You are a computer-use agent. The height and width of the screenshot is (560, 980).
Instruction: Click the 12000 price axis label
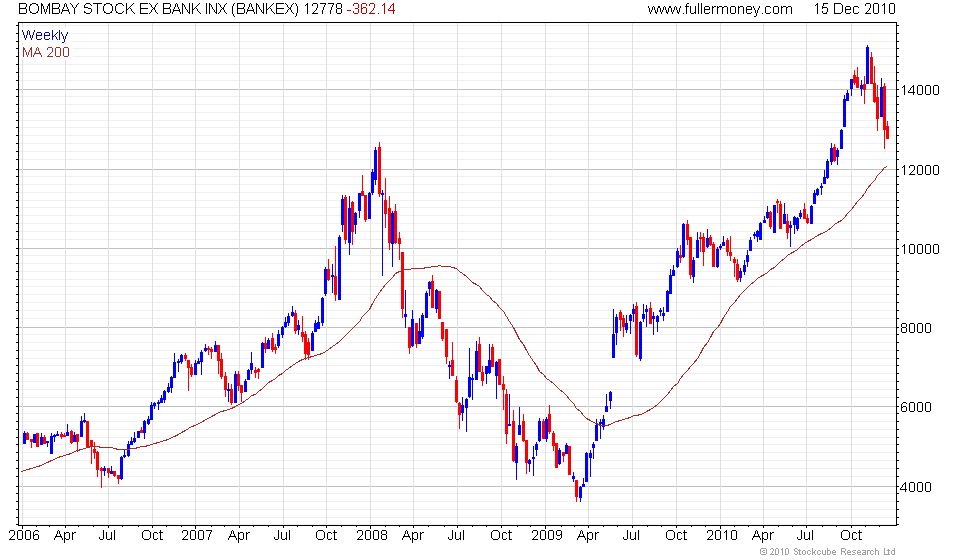click(920, 170)
